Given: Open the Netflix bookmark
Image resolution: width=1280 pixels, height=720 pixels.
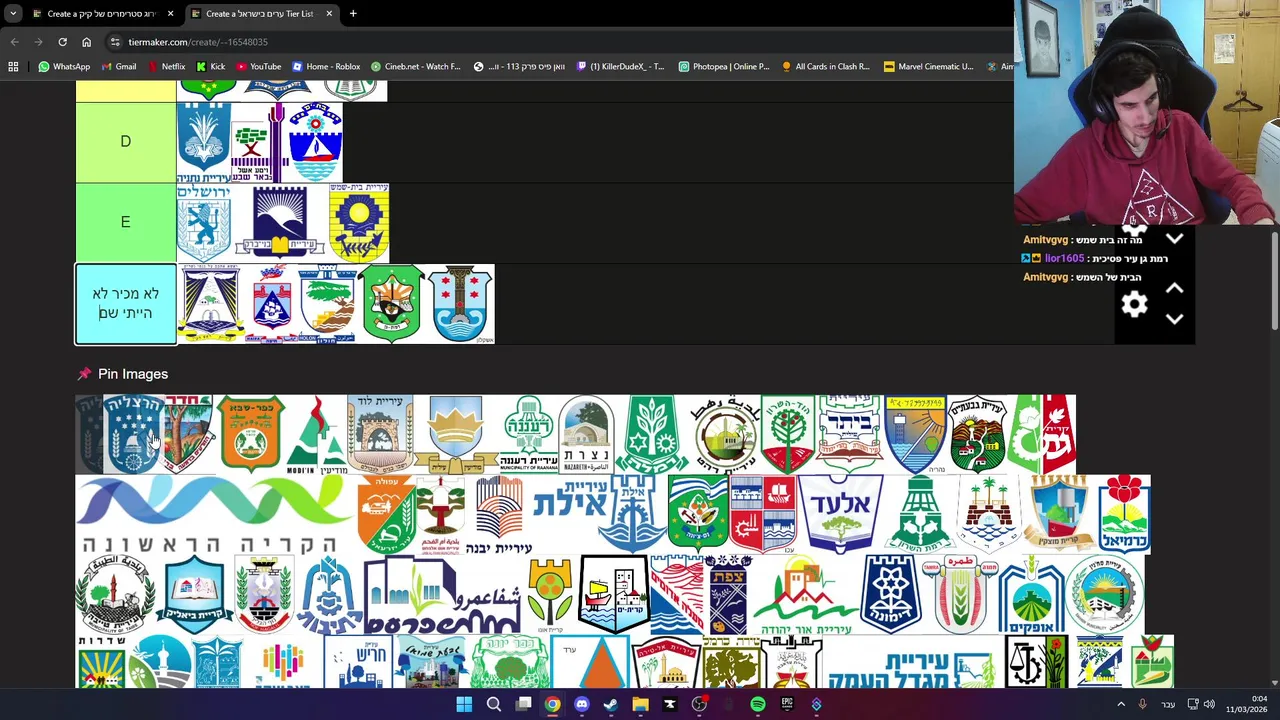Looking at the screenshot, I should [x=166, y=66].
